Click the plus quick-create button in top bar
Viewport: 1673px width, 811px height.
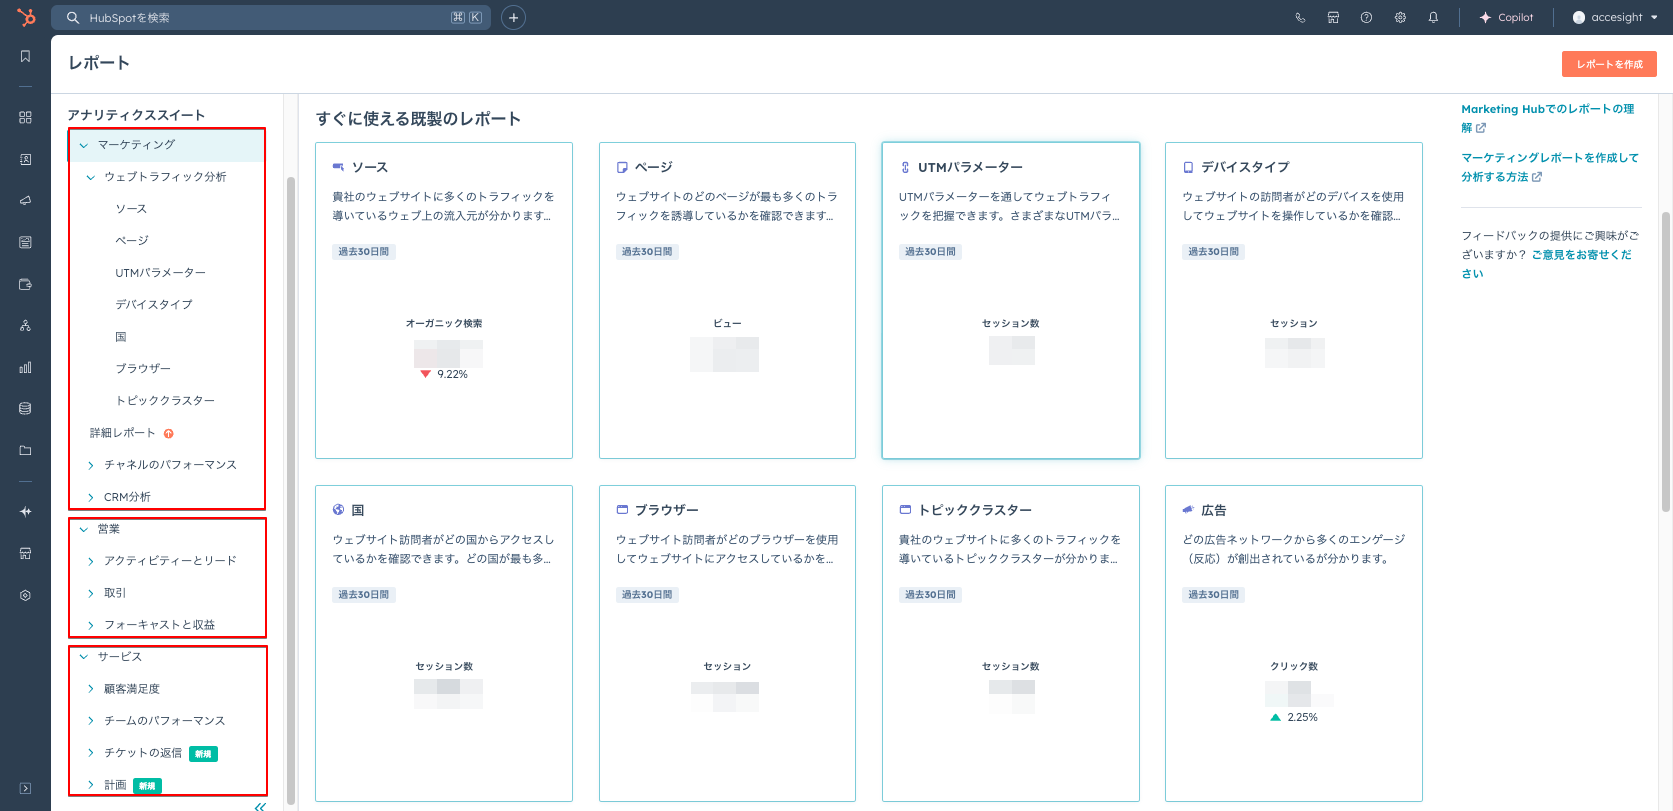[x=513, y=17]
